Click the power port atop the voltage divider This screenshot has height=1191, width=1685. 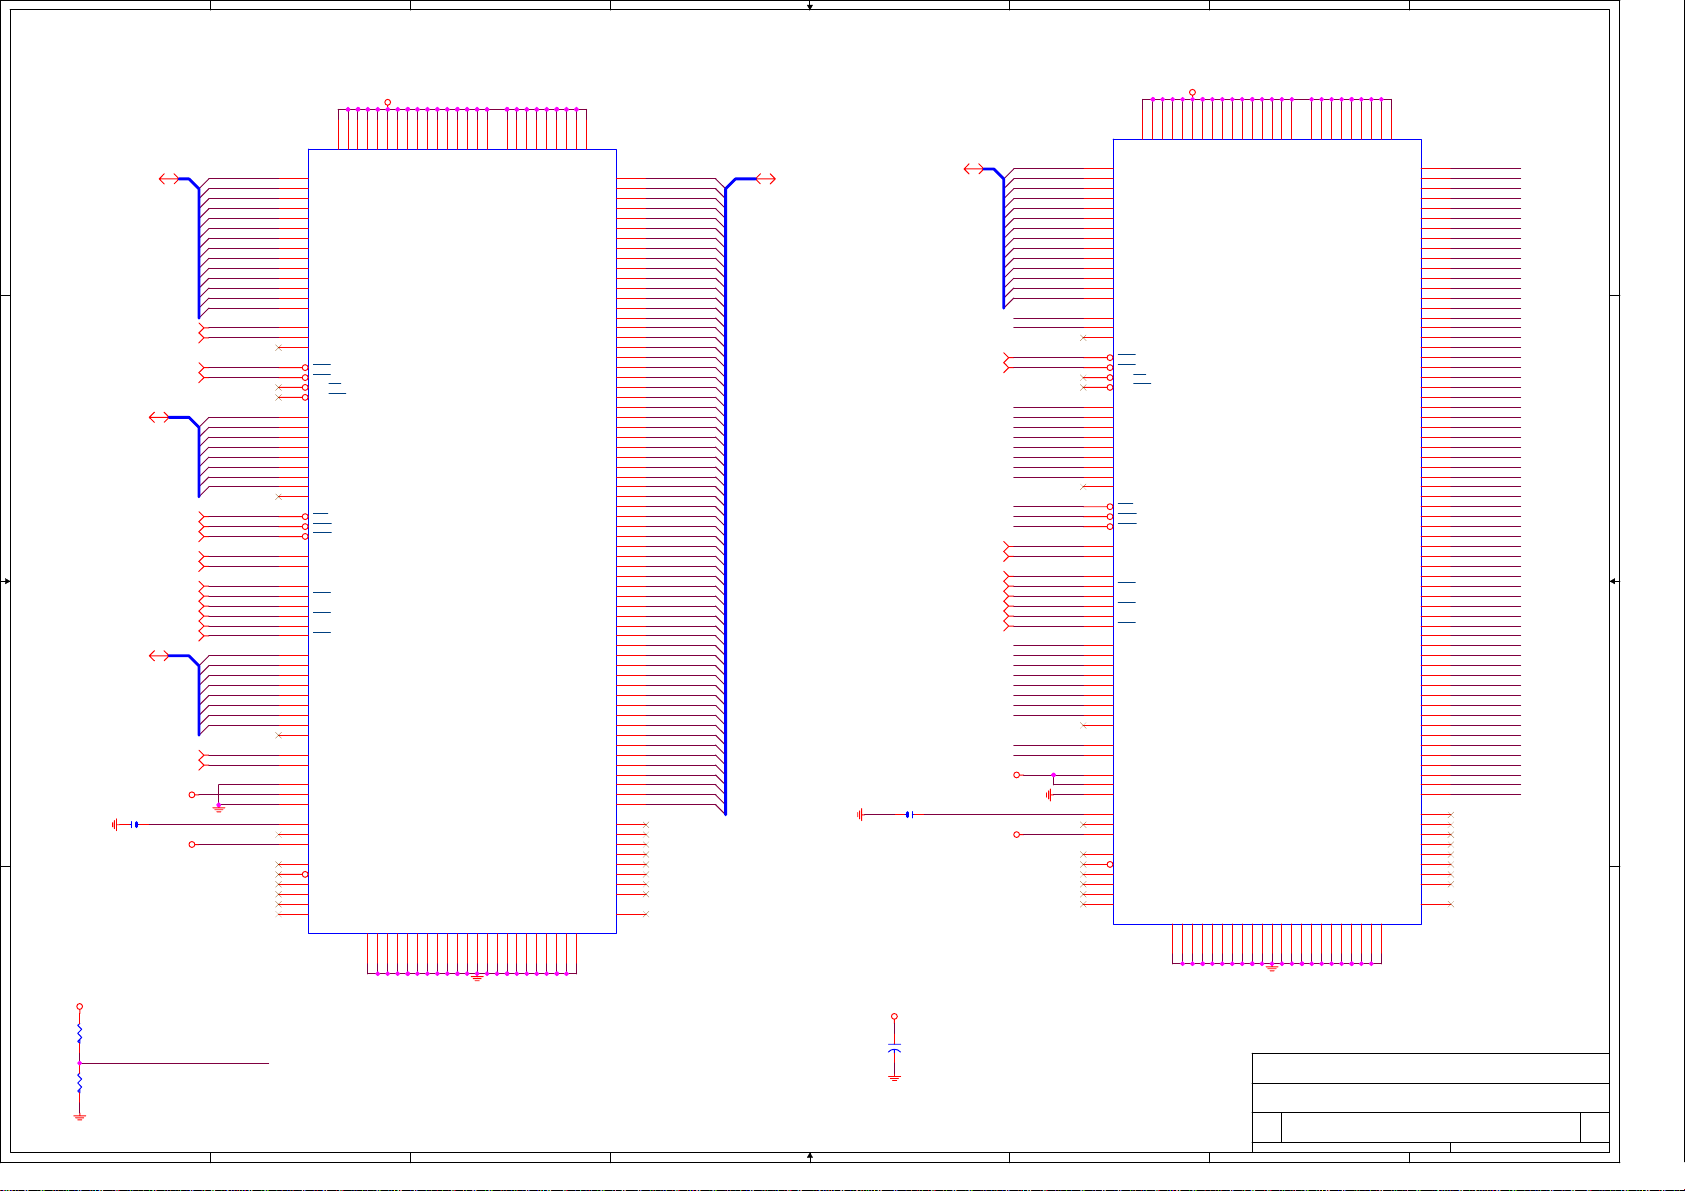point(79,1007)
